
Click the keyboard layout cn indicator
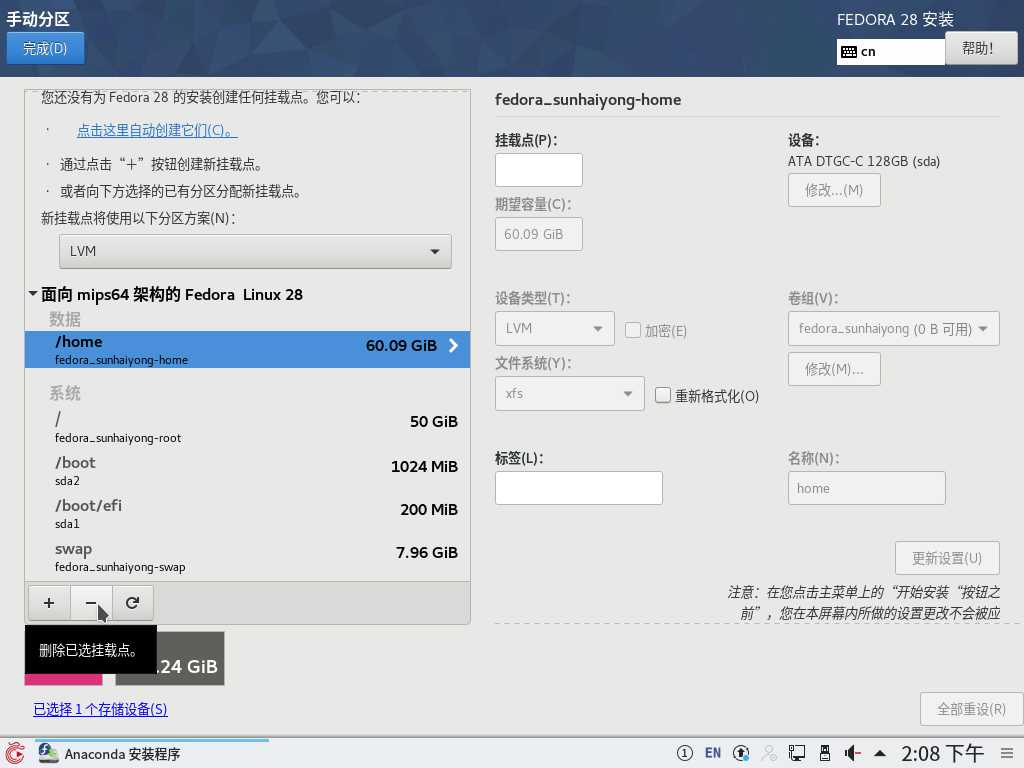[x=890, y=52]
